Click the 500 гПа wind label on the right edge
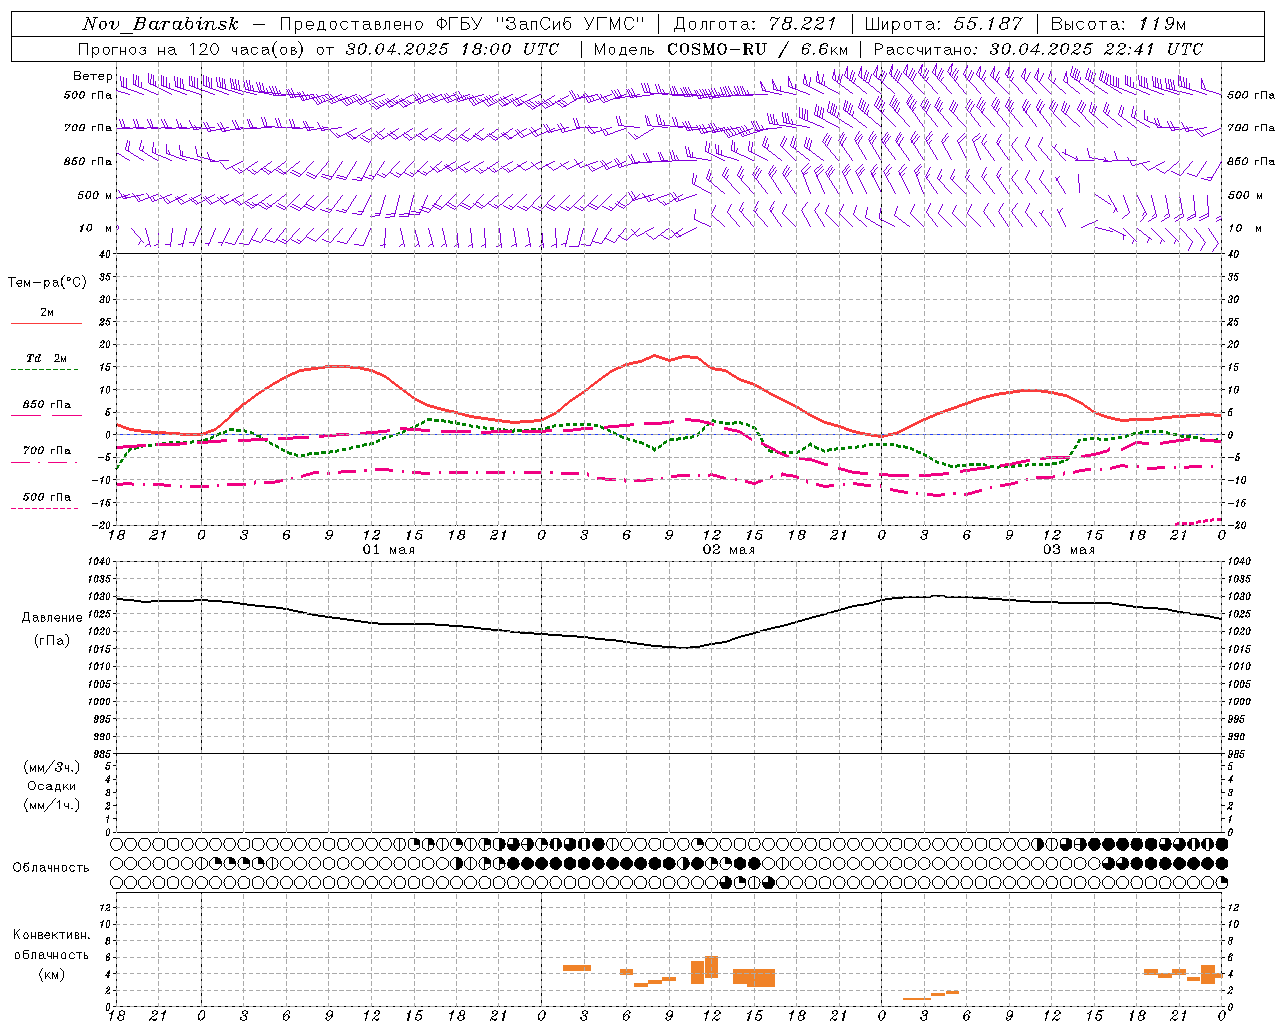The width and height of the screenshot is (1280, 1024). pyautogui.click(x=1251, y=95)
